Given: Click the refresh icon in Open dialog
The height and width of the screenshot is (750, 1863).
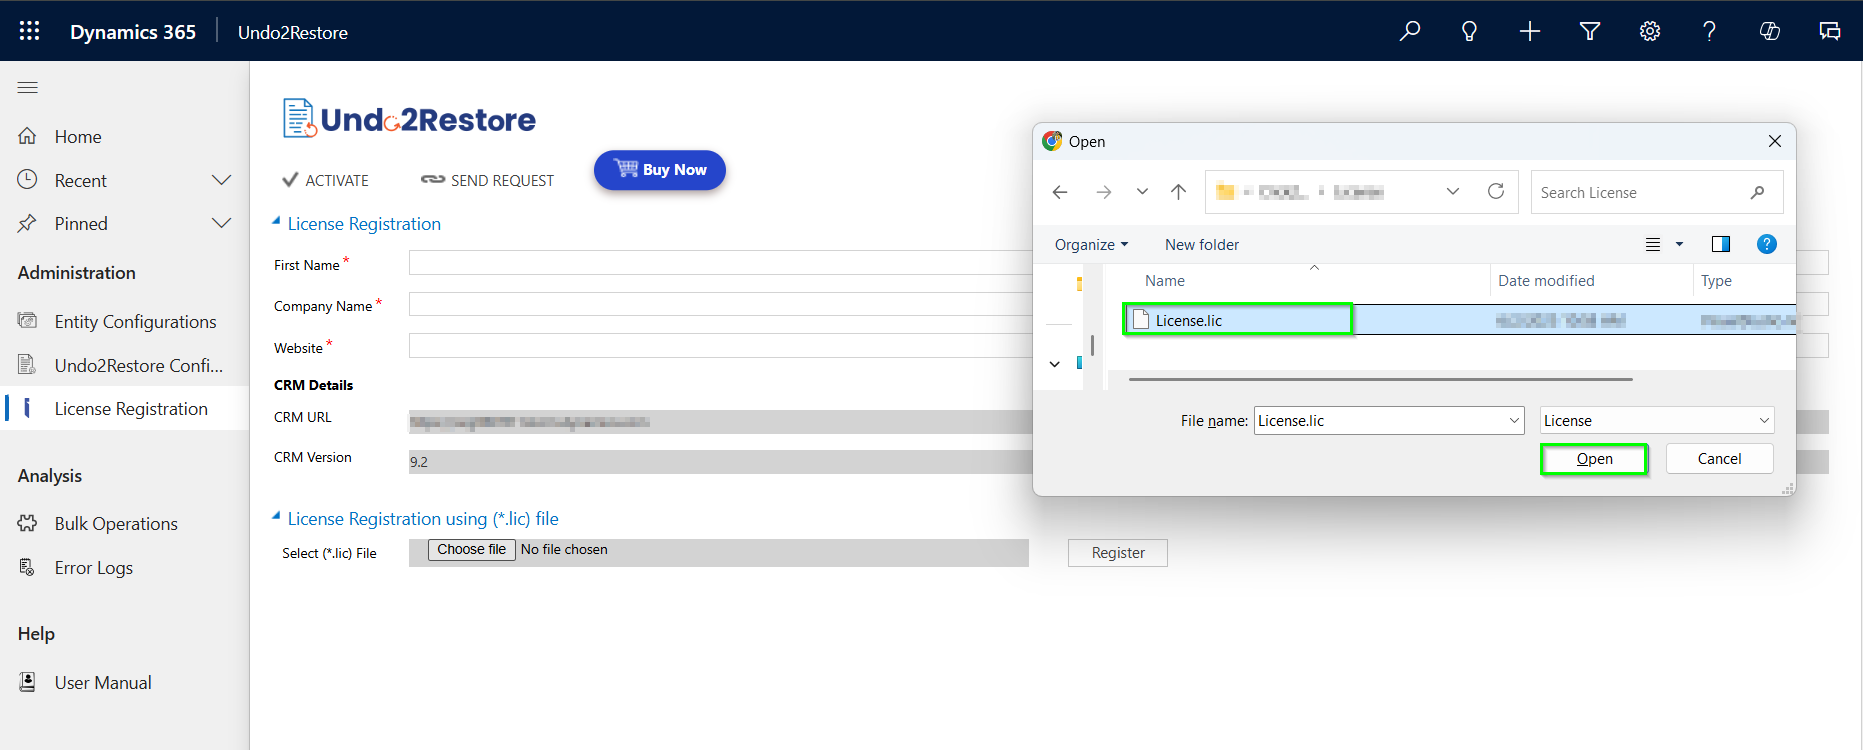Looking at the screenshot, I should point(1495,192).
